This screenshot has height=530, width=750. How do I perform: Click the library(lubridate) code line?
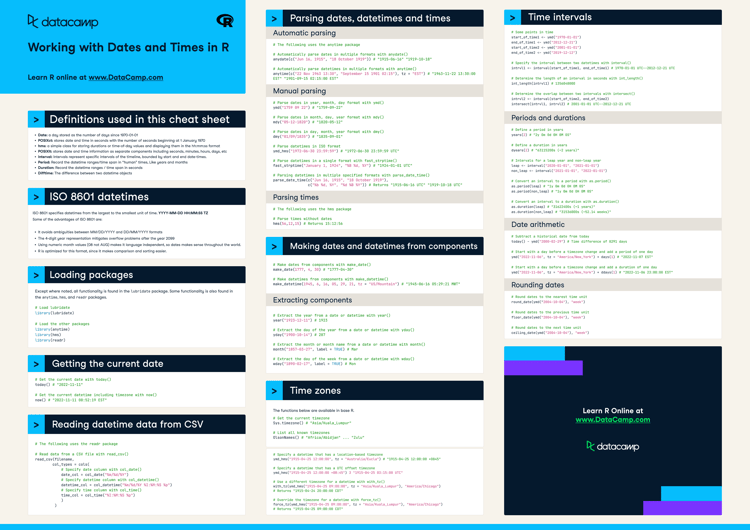click(55, 313)
